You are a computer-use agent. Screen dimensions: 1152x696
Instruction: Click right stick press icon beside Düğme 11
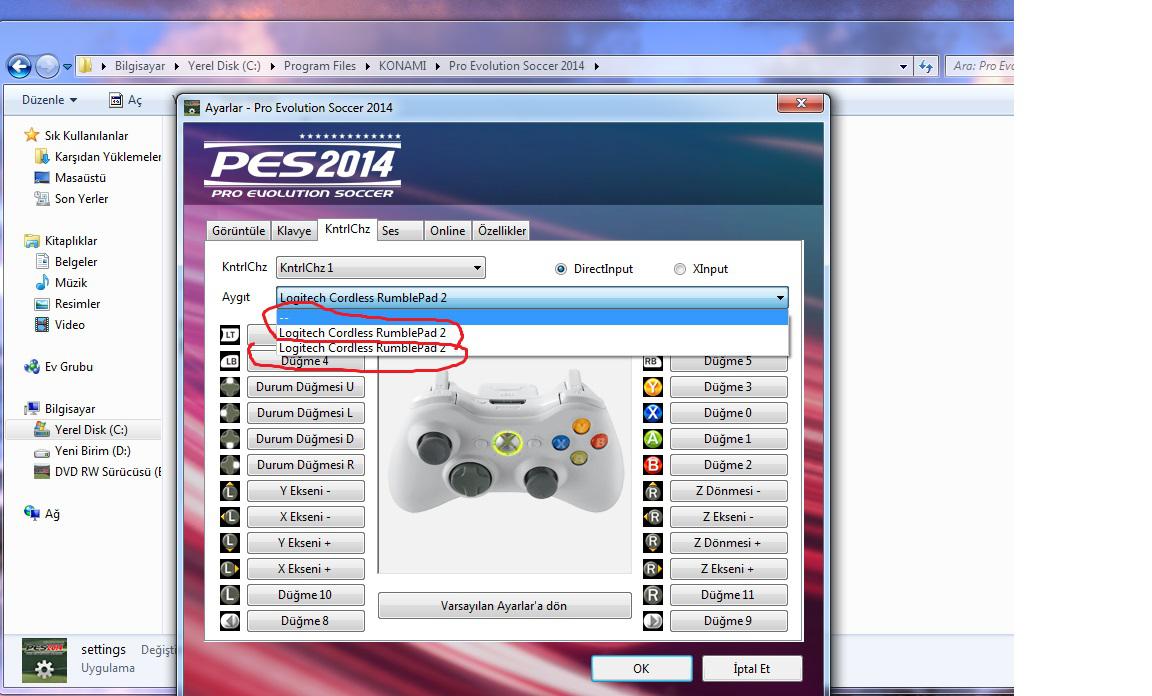(x=652, y=595)
